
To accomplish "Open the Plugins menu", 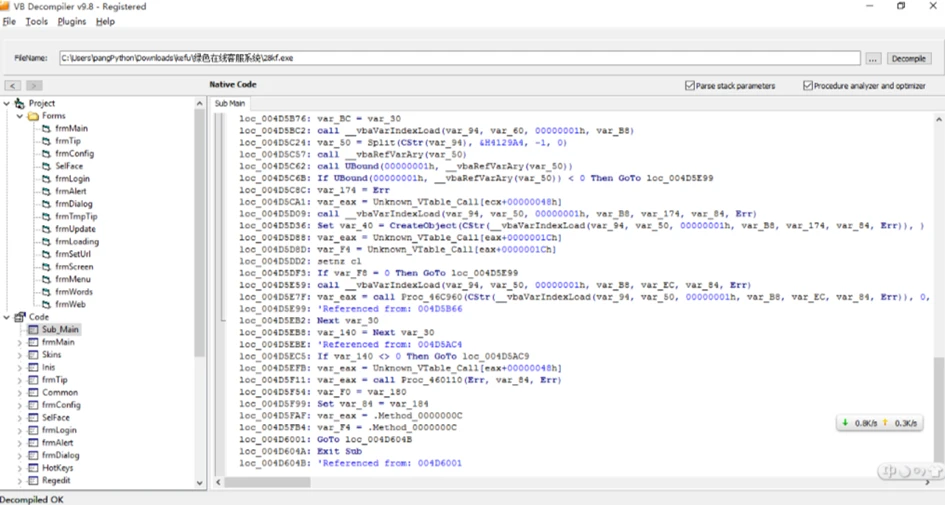I will [x=72, y=22].
